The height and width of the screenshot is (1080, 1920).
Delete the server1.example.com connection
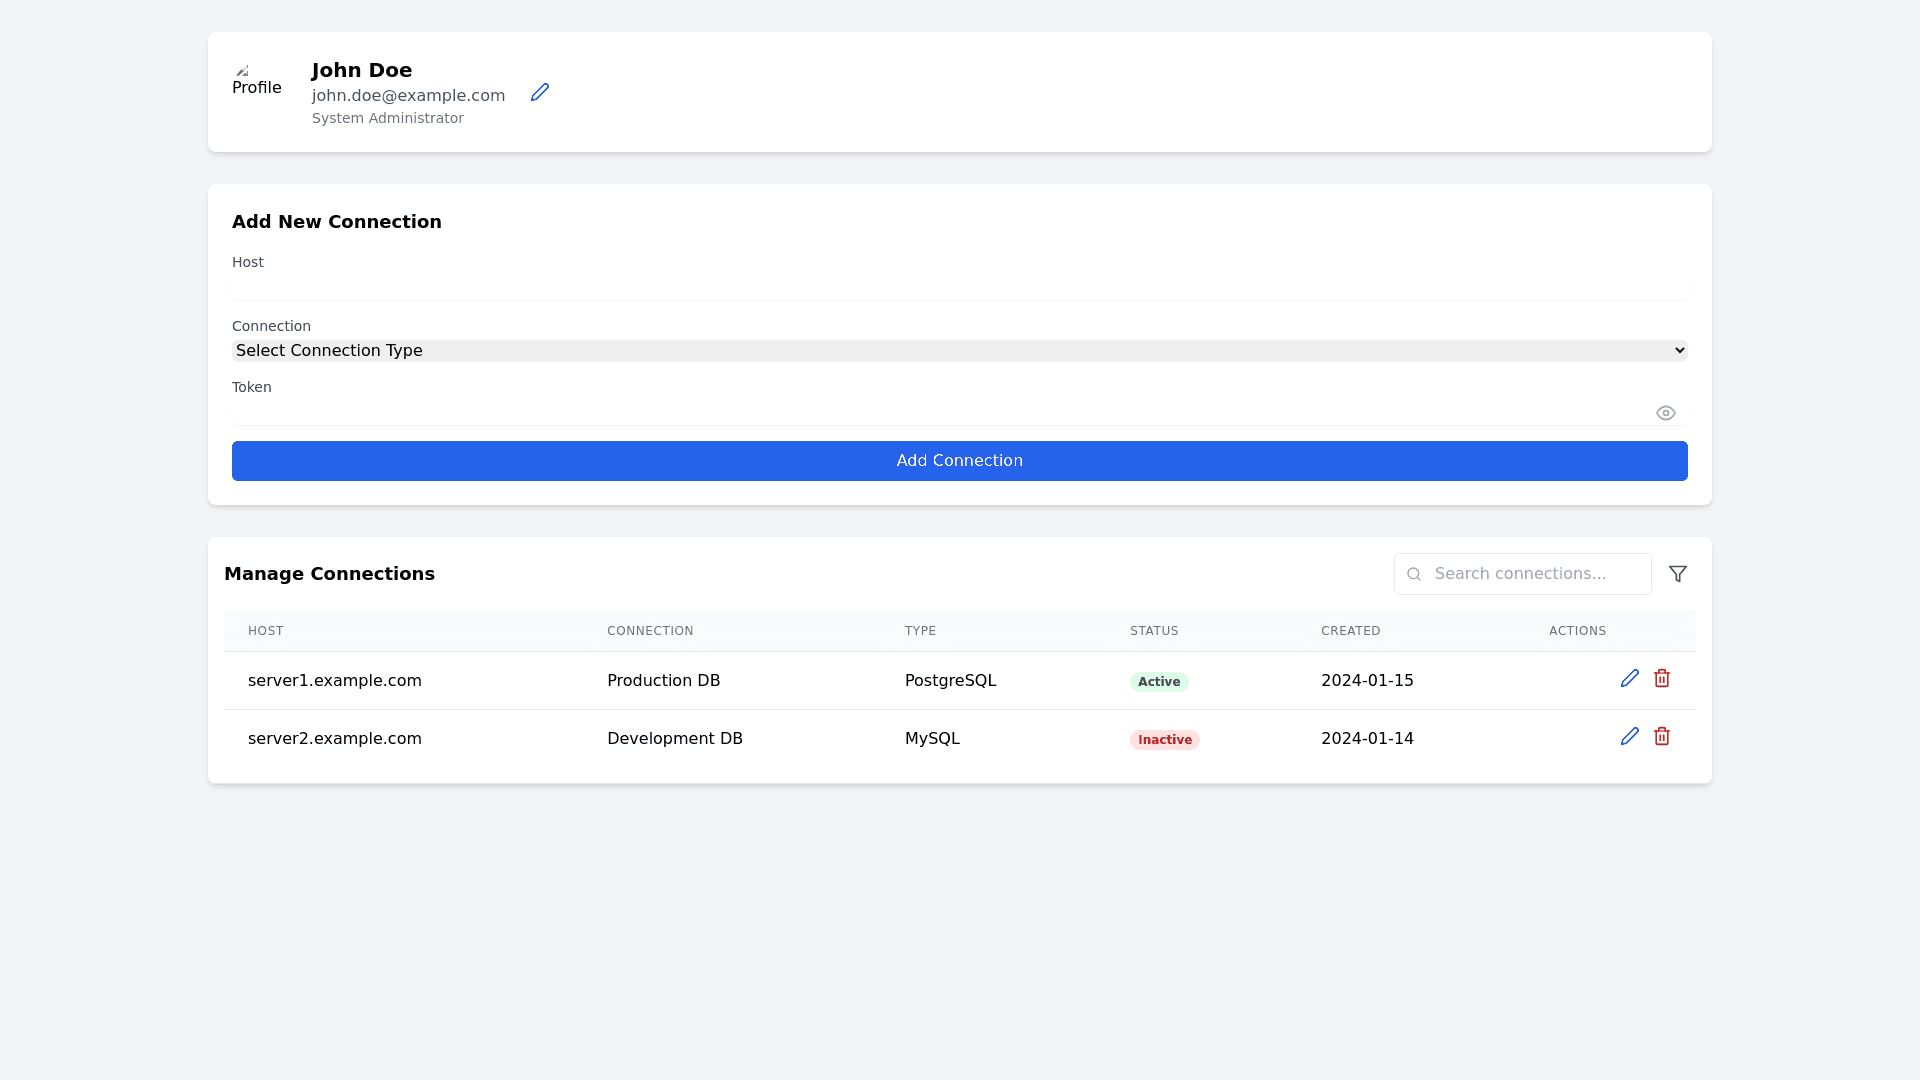coord(1661,679)
